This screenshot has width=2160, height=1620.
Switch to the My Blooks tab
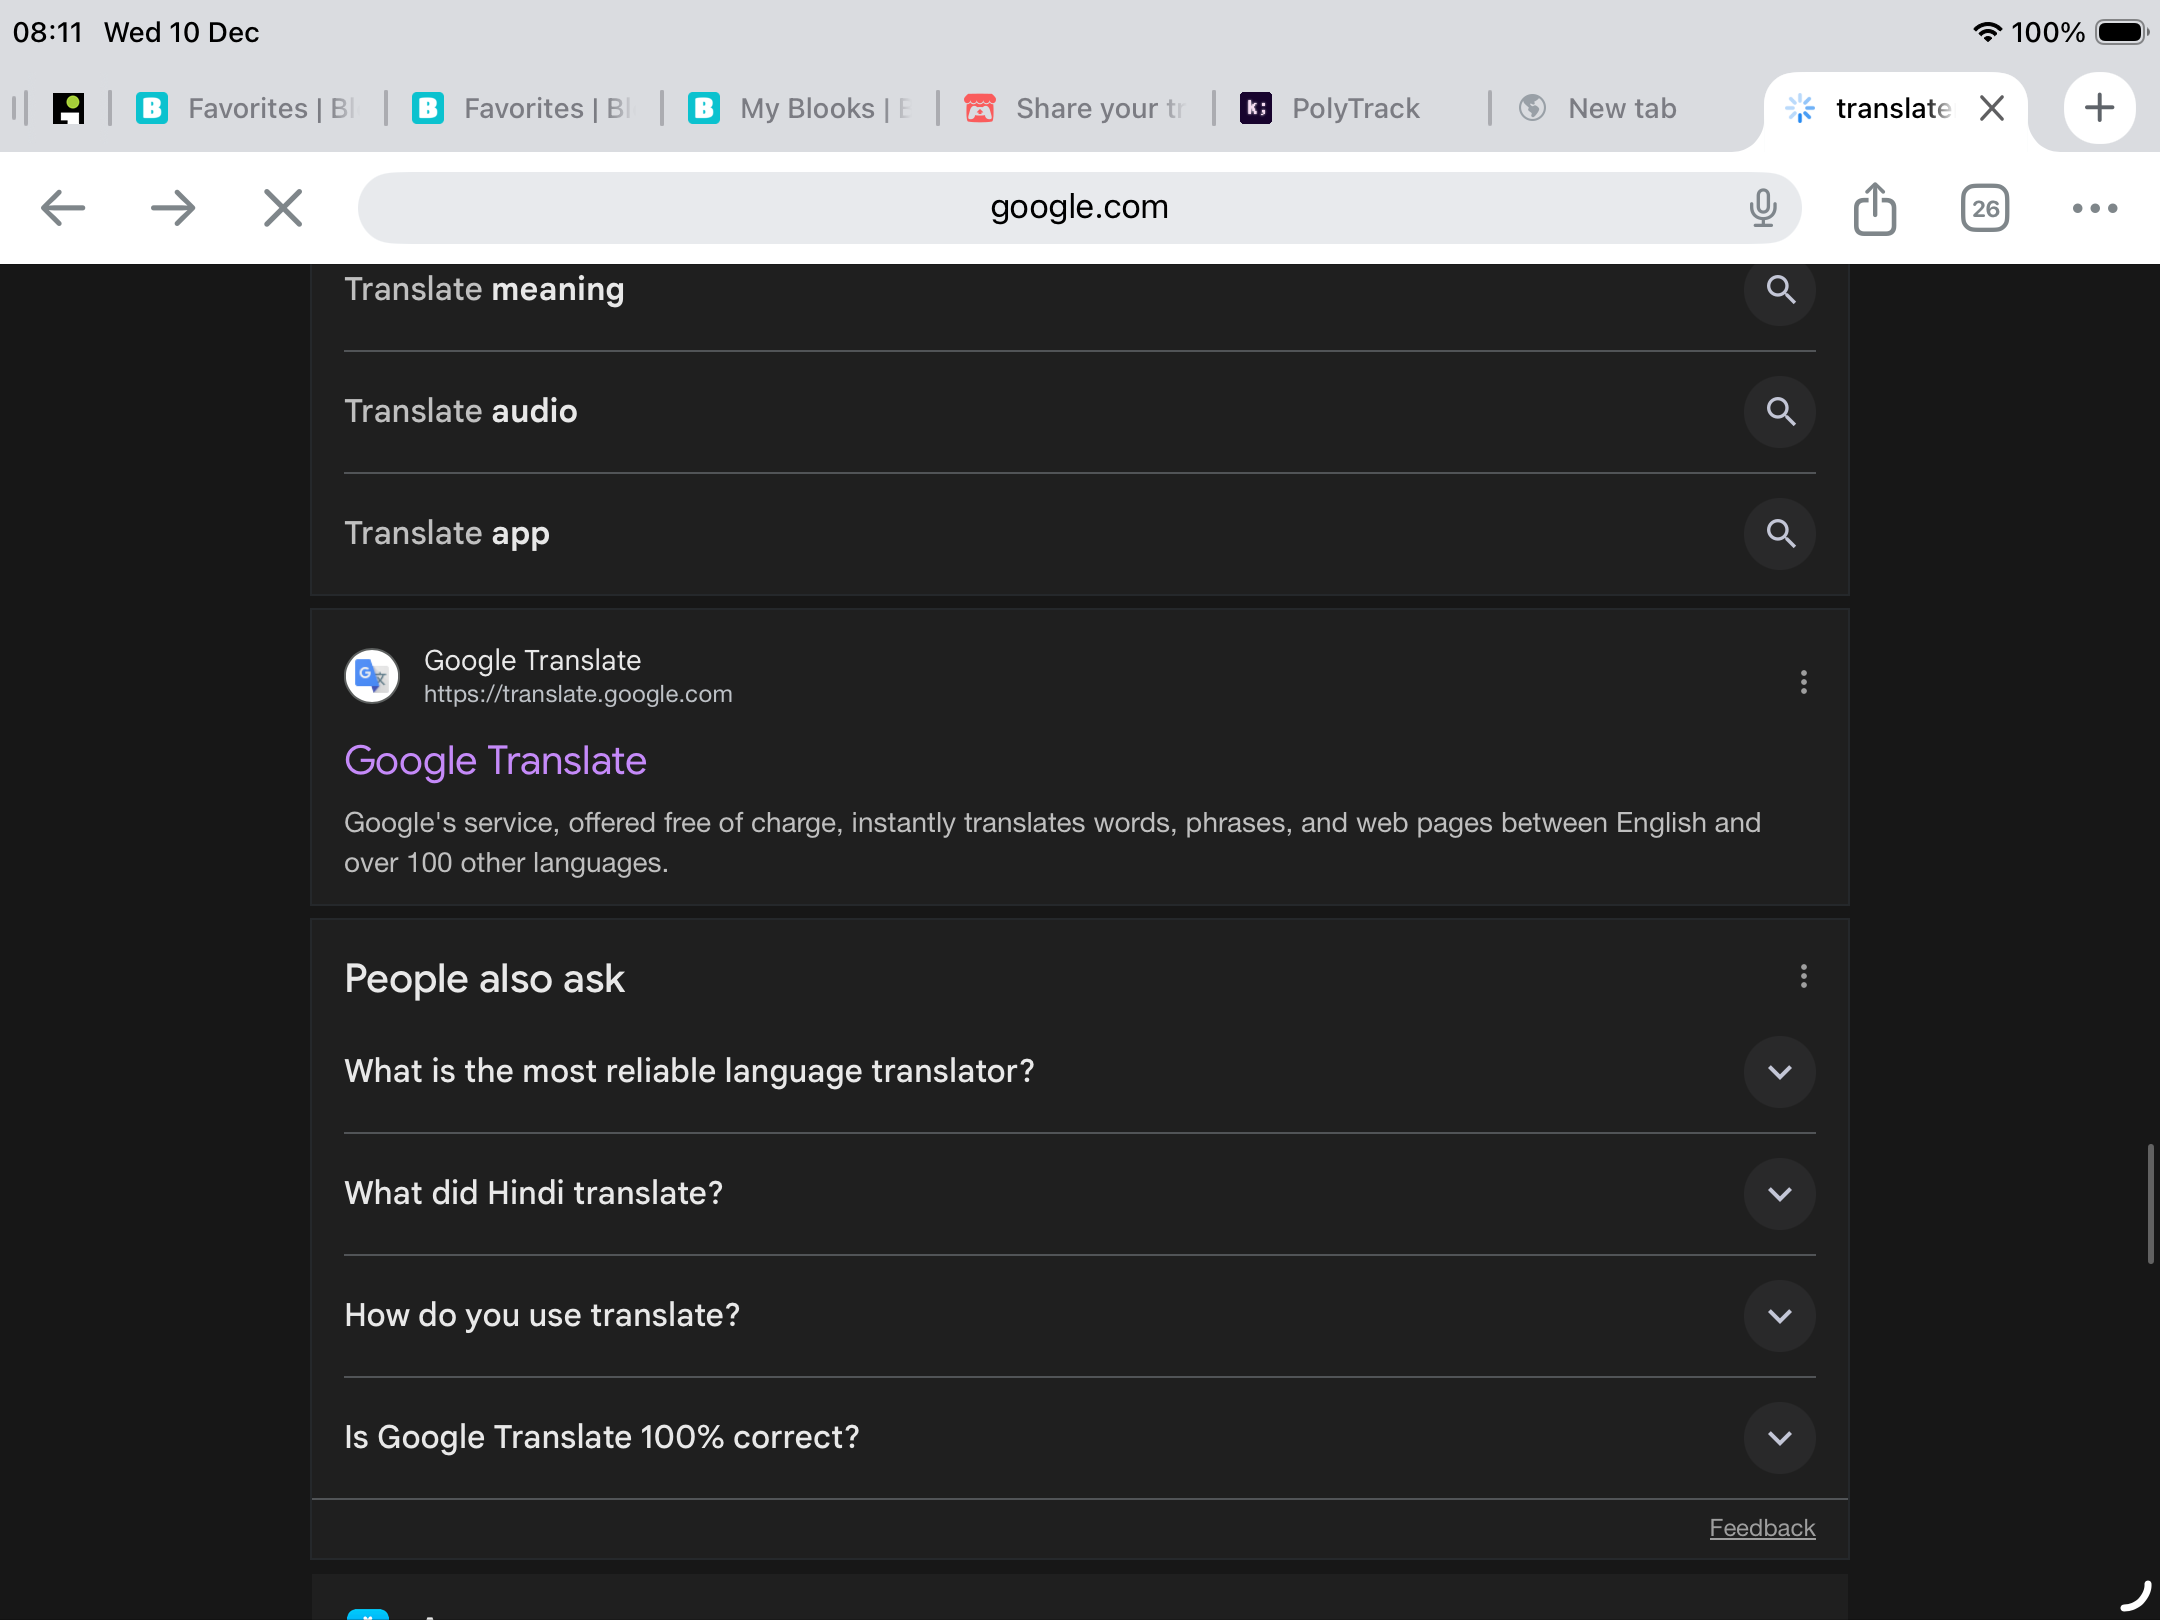(800, 108)
